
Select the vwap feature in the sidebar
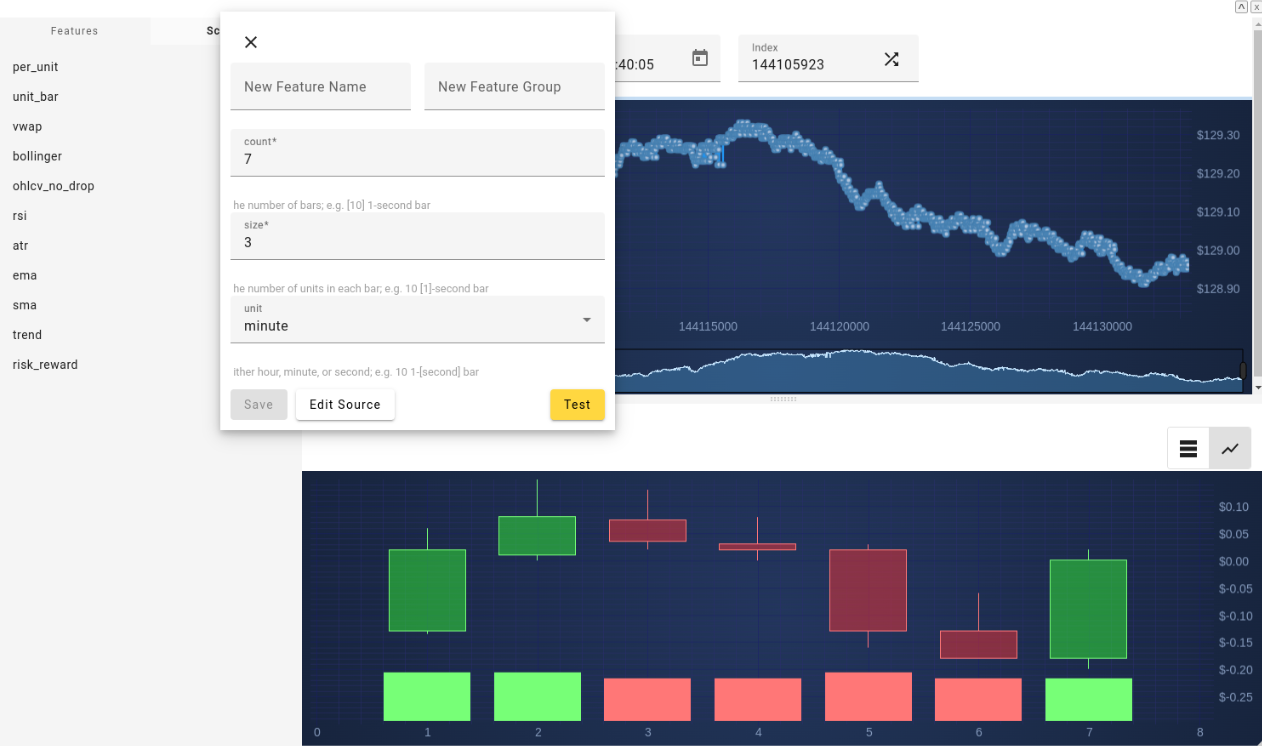(27, 126)
